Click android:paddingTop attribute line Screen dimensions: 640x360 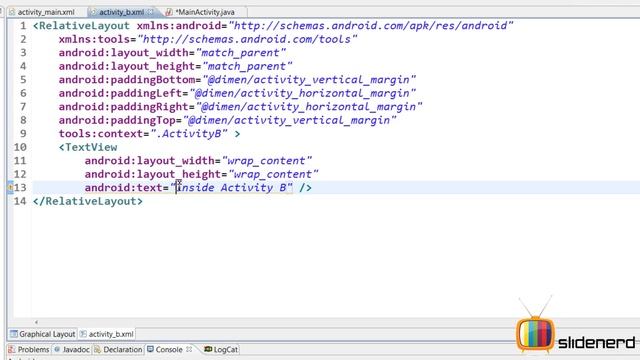(227, 120)
